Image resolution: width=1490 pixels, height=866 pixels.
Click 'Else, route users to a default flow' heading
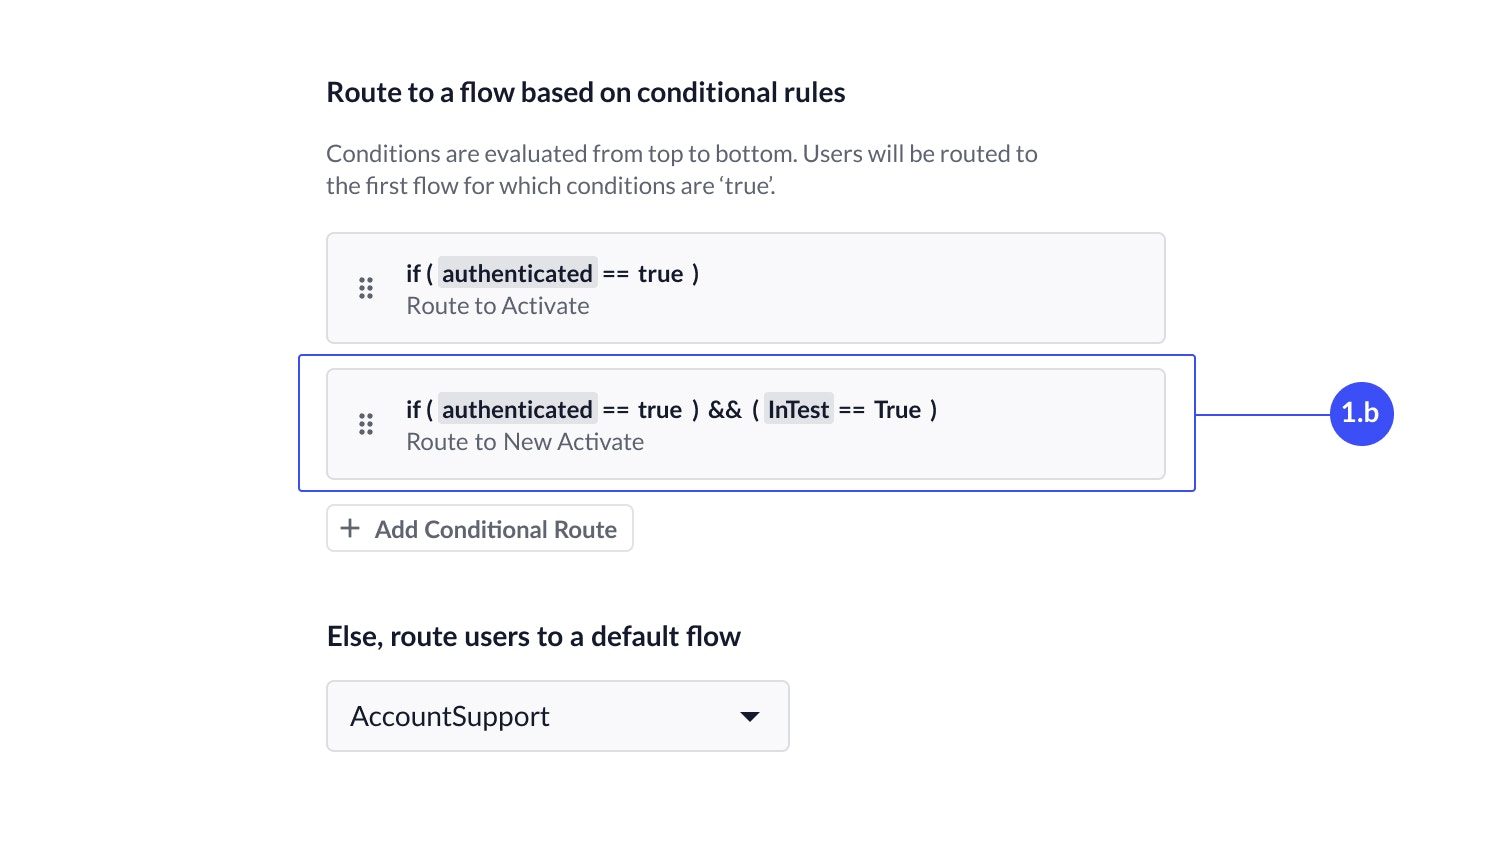coord(534,637)
